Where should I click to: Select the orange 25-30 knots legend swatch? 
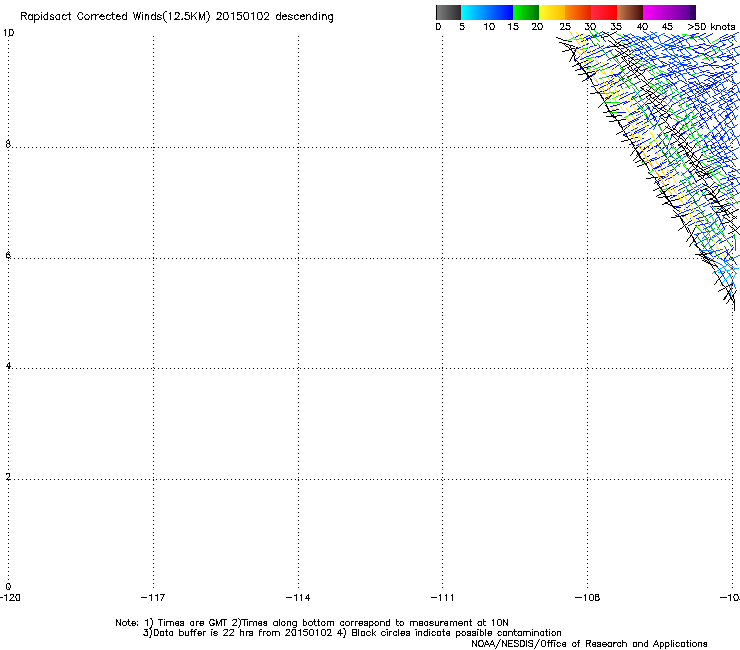coord(578,12)
